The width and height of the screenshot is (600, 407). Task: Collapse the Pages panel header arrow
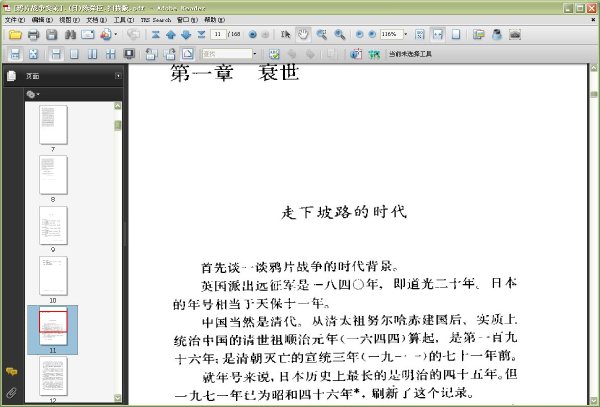(118, 76)
